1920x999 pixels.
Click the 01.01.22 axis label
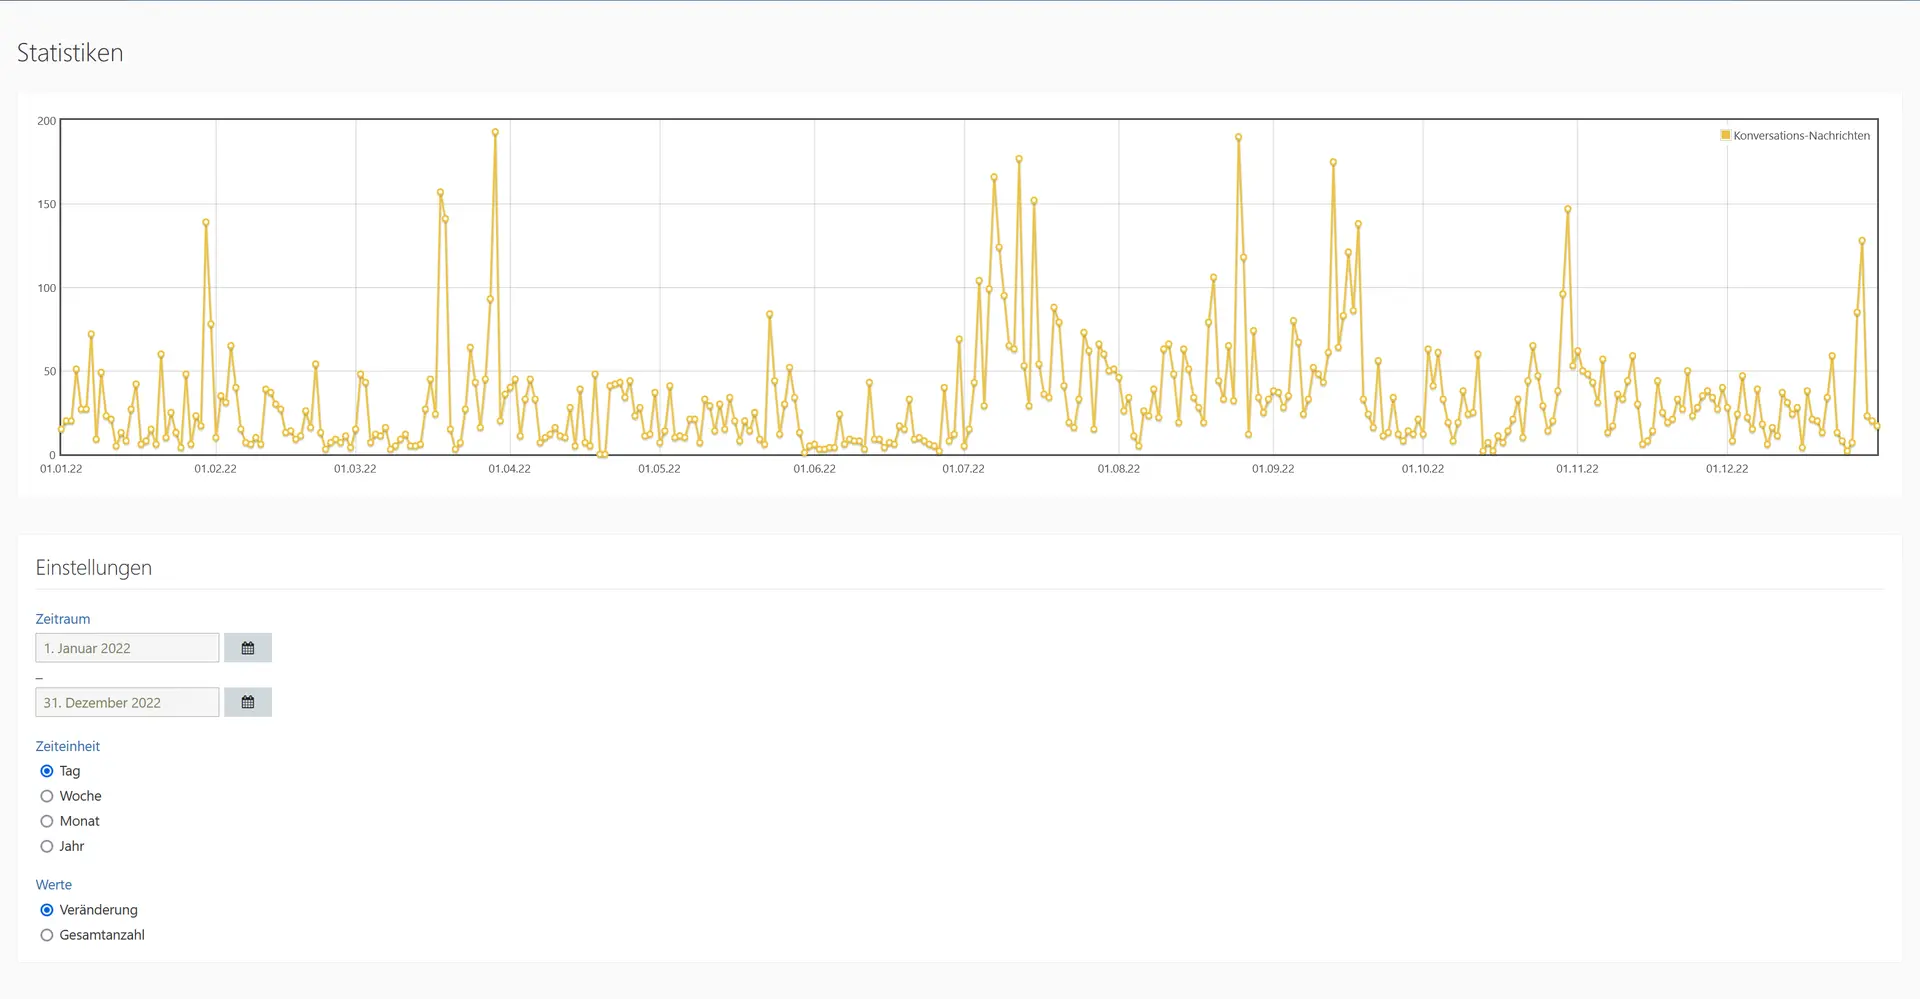(61, 468)
